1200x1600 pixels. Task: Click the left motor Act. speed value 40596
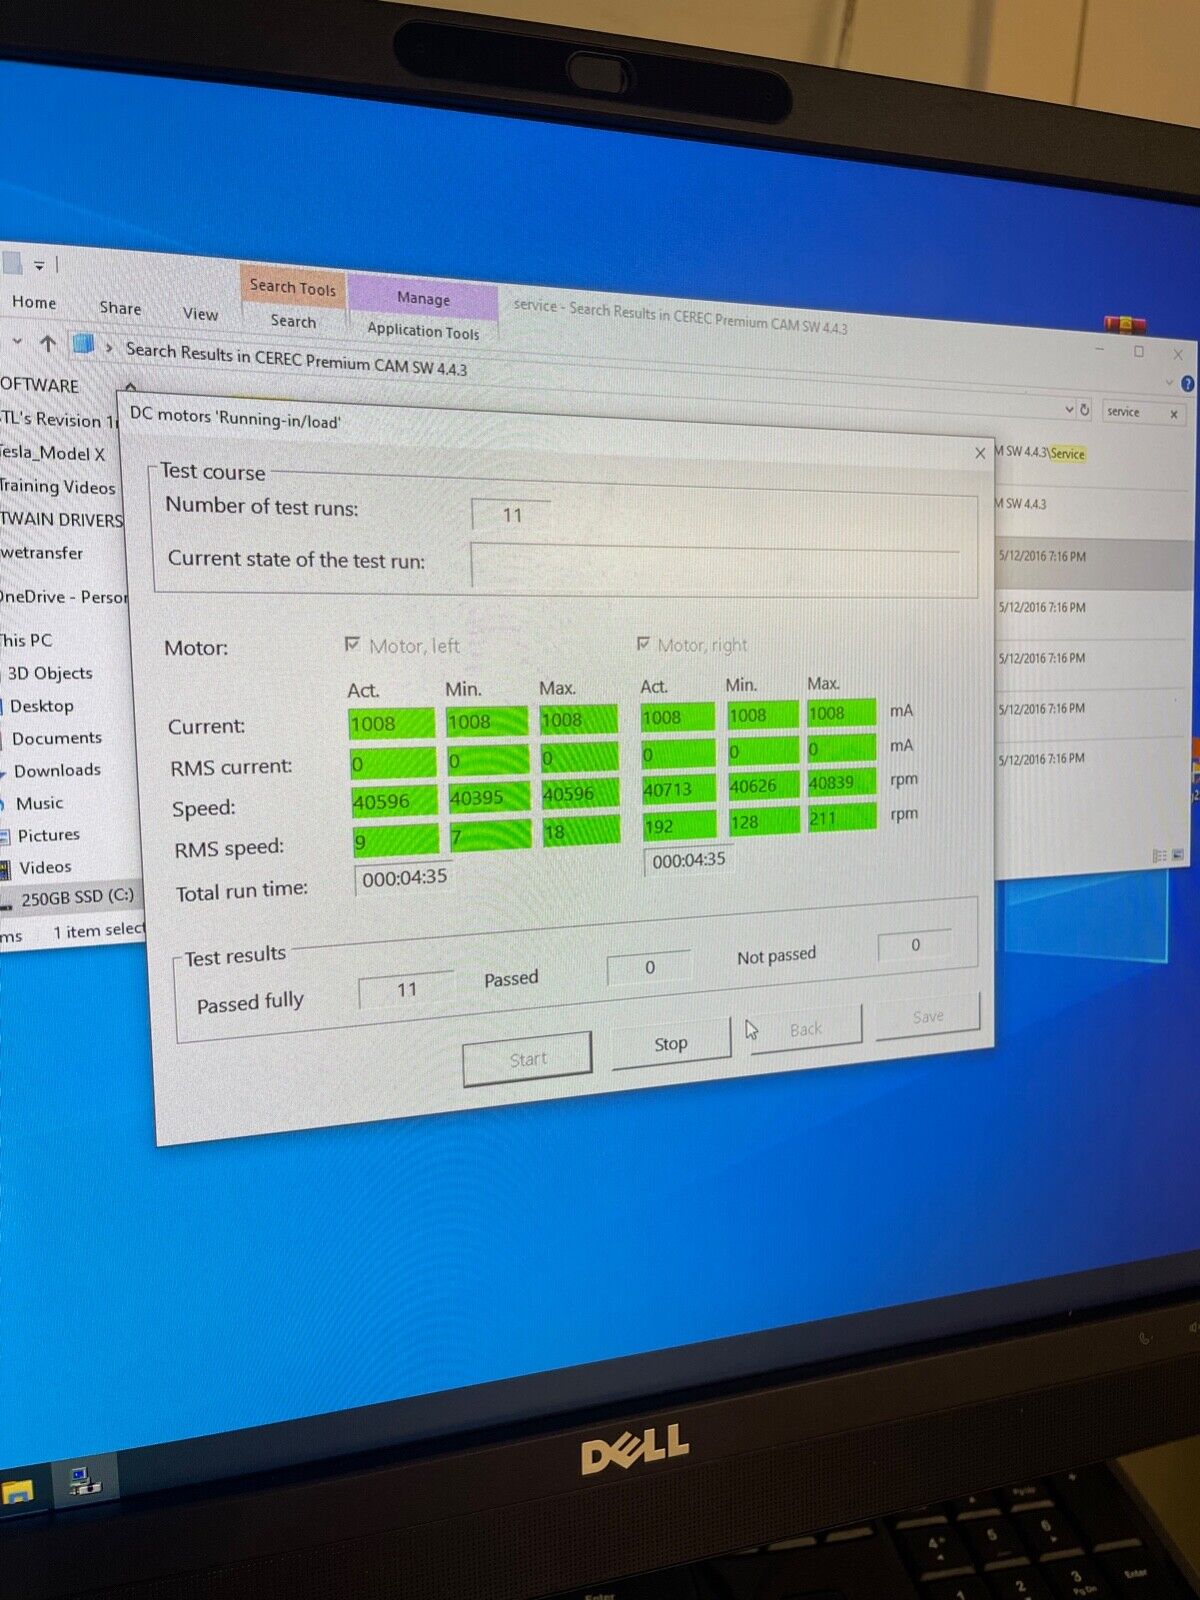394,801
